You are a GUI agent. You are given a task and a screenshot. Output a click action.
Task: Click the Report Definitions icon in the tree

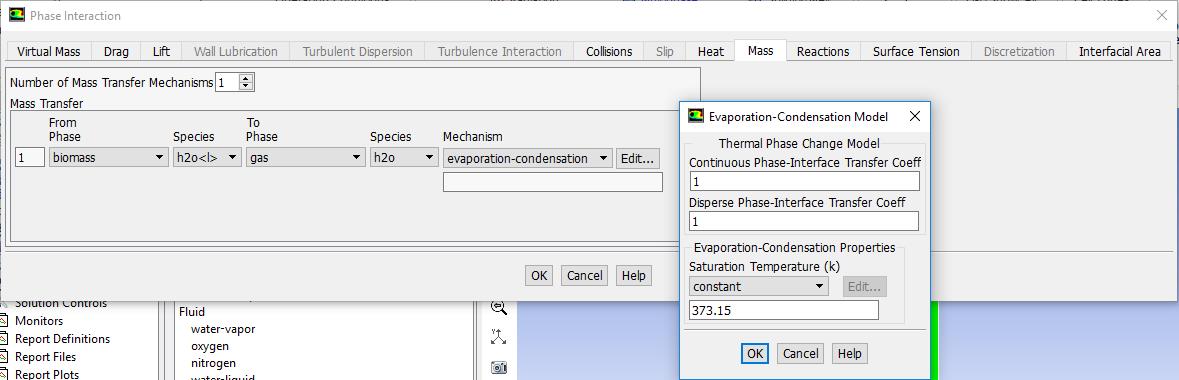coord(4,339)
